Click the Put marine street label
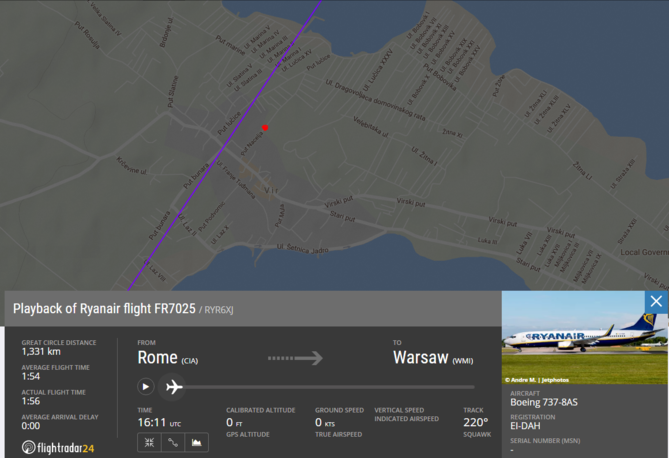669x458 pixels. point(230,45)
